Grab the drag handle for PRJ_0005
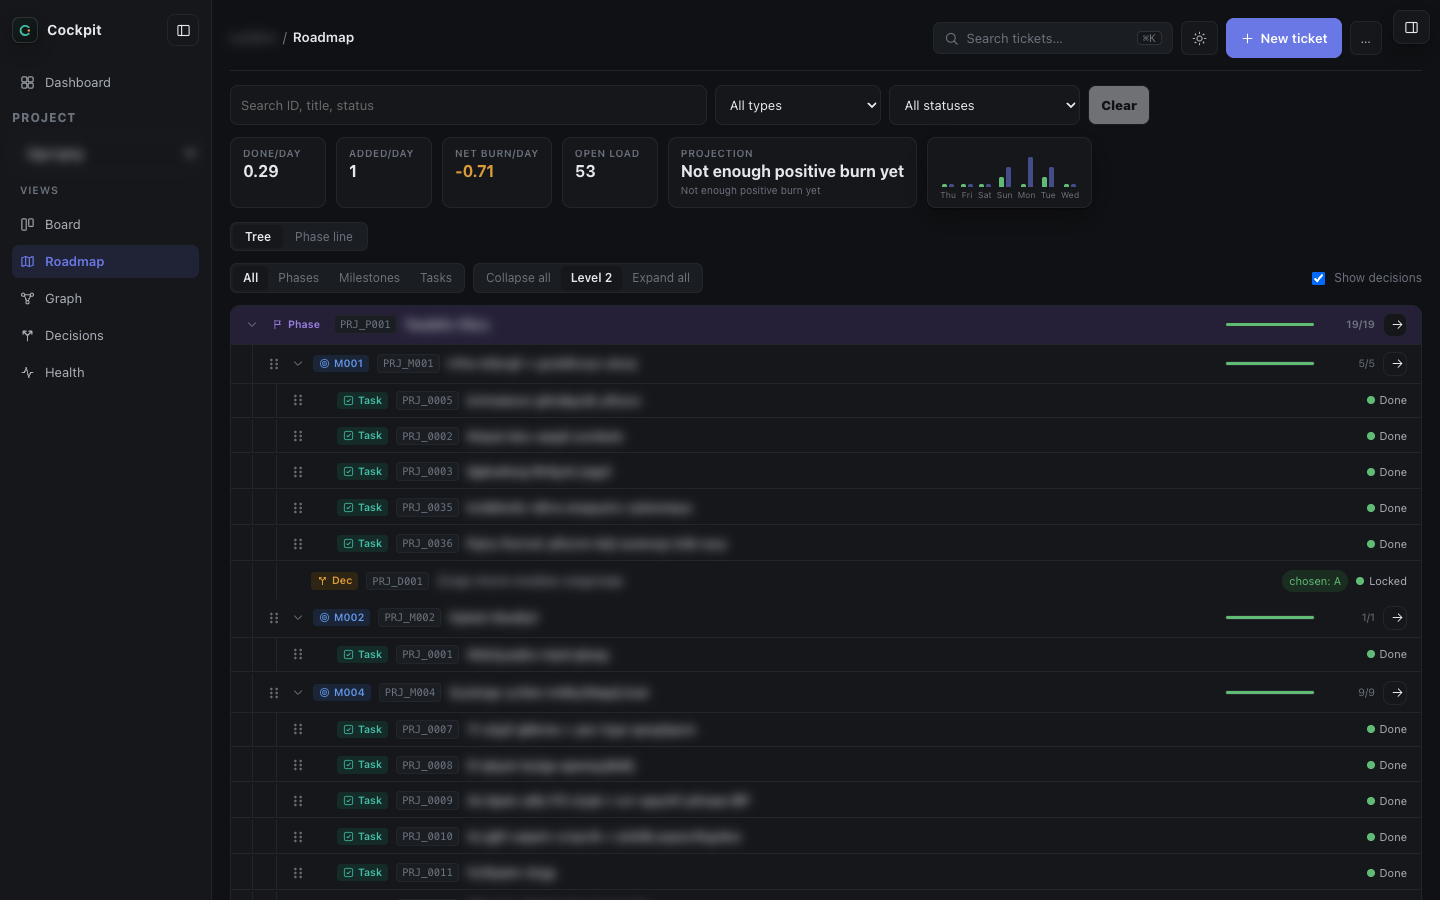Screen dimensions: 1440x900 pos(298,400)
